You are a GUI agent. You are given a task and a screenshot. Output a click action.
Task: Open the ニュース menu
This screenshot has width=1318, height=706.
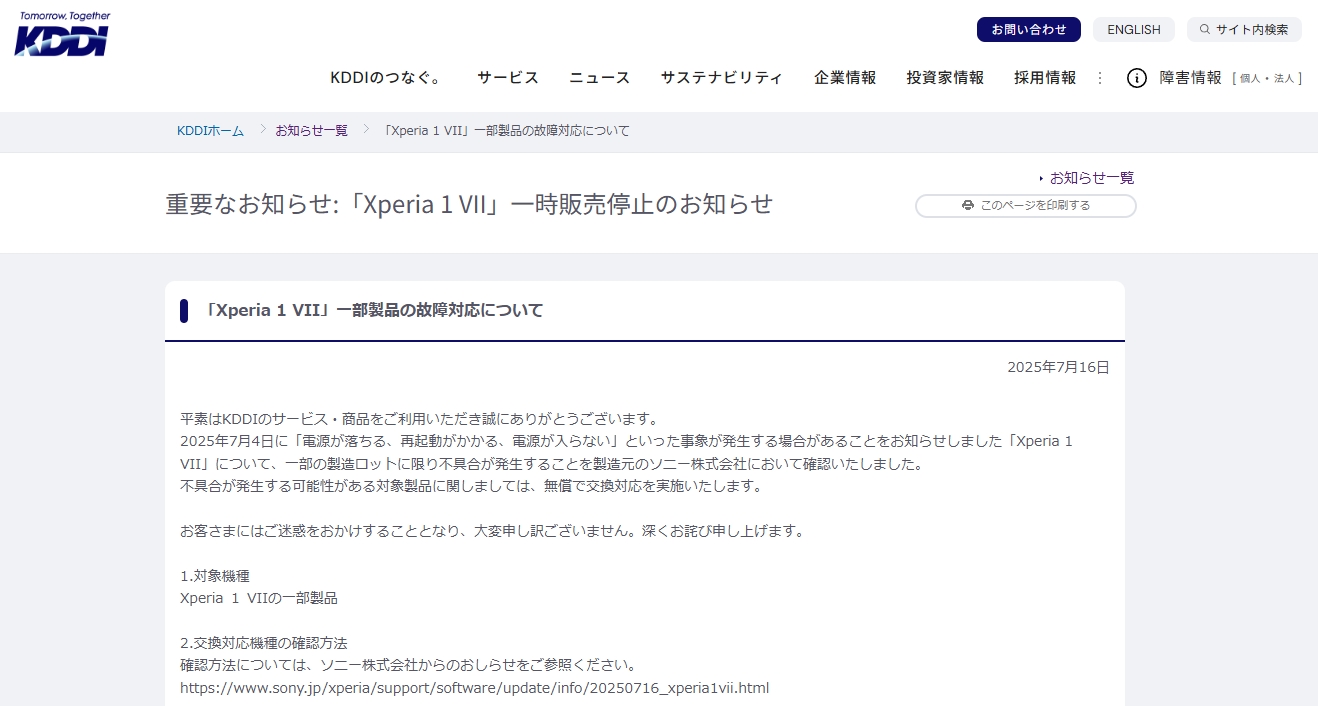(600, 78)
